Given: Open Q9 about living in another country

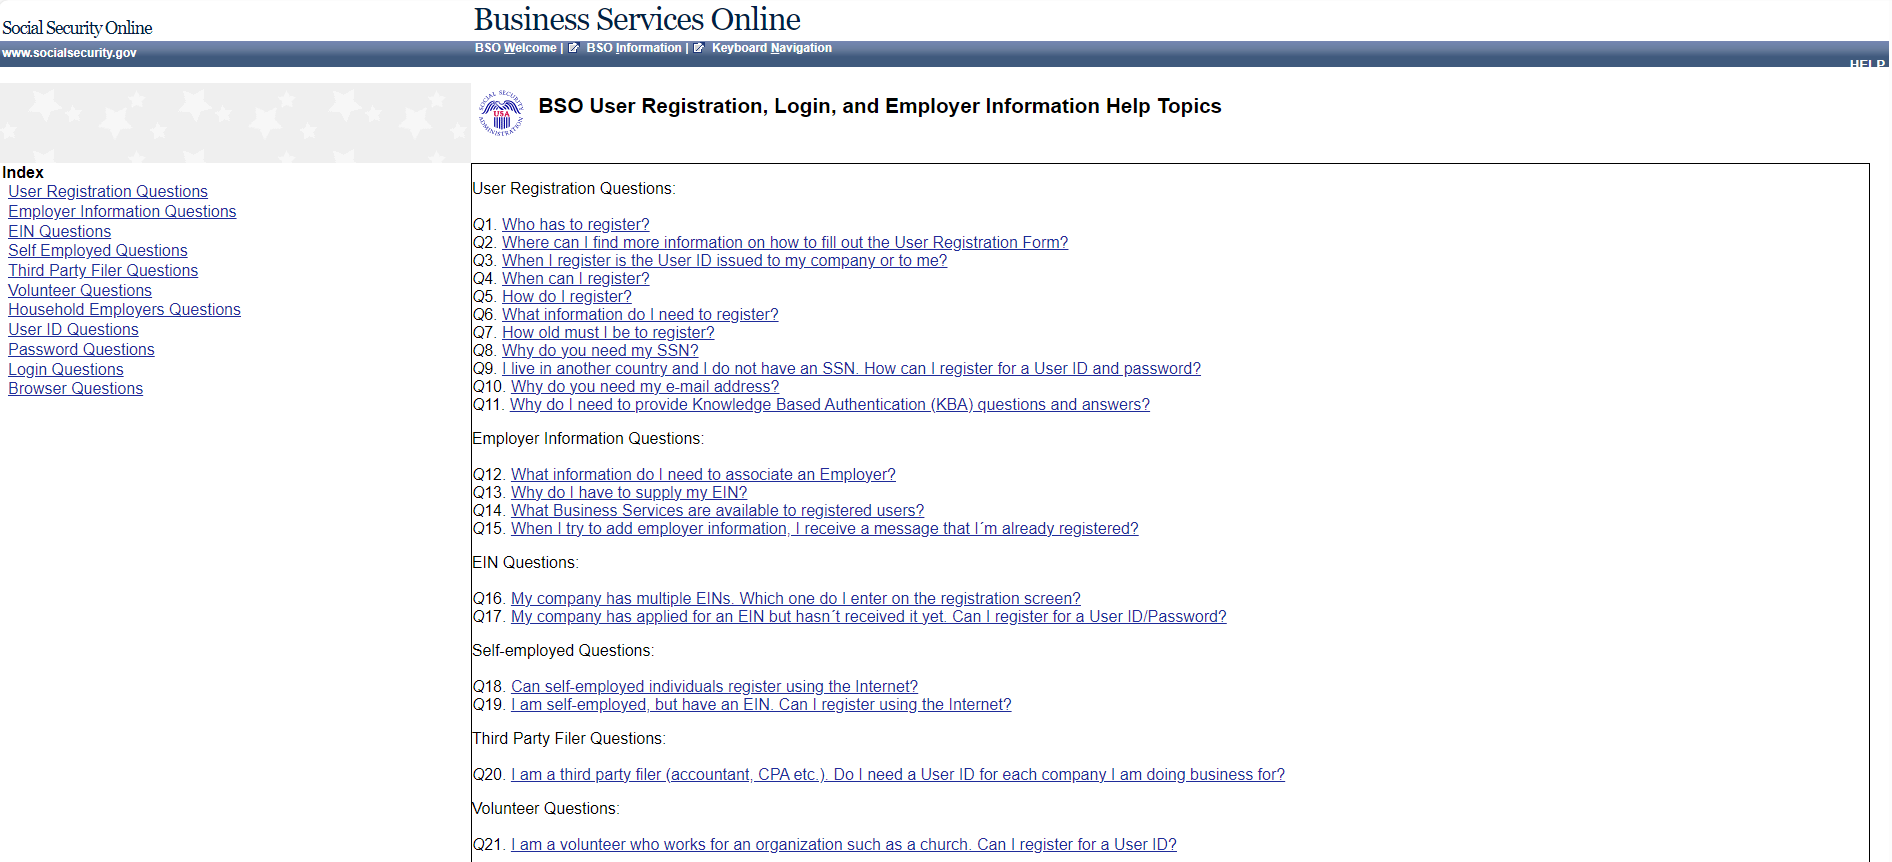Looking at the screenshot, I should (x=851, y=369).
